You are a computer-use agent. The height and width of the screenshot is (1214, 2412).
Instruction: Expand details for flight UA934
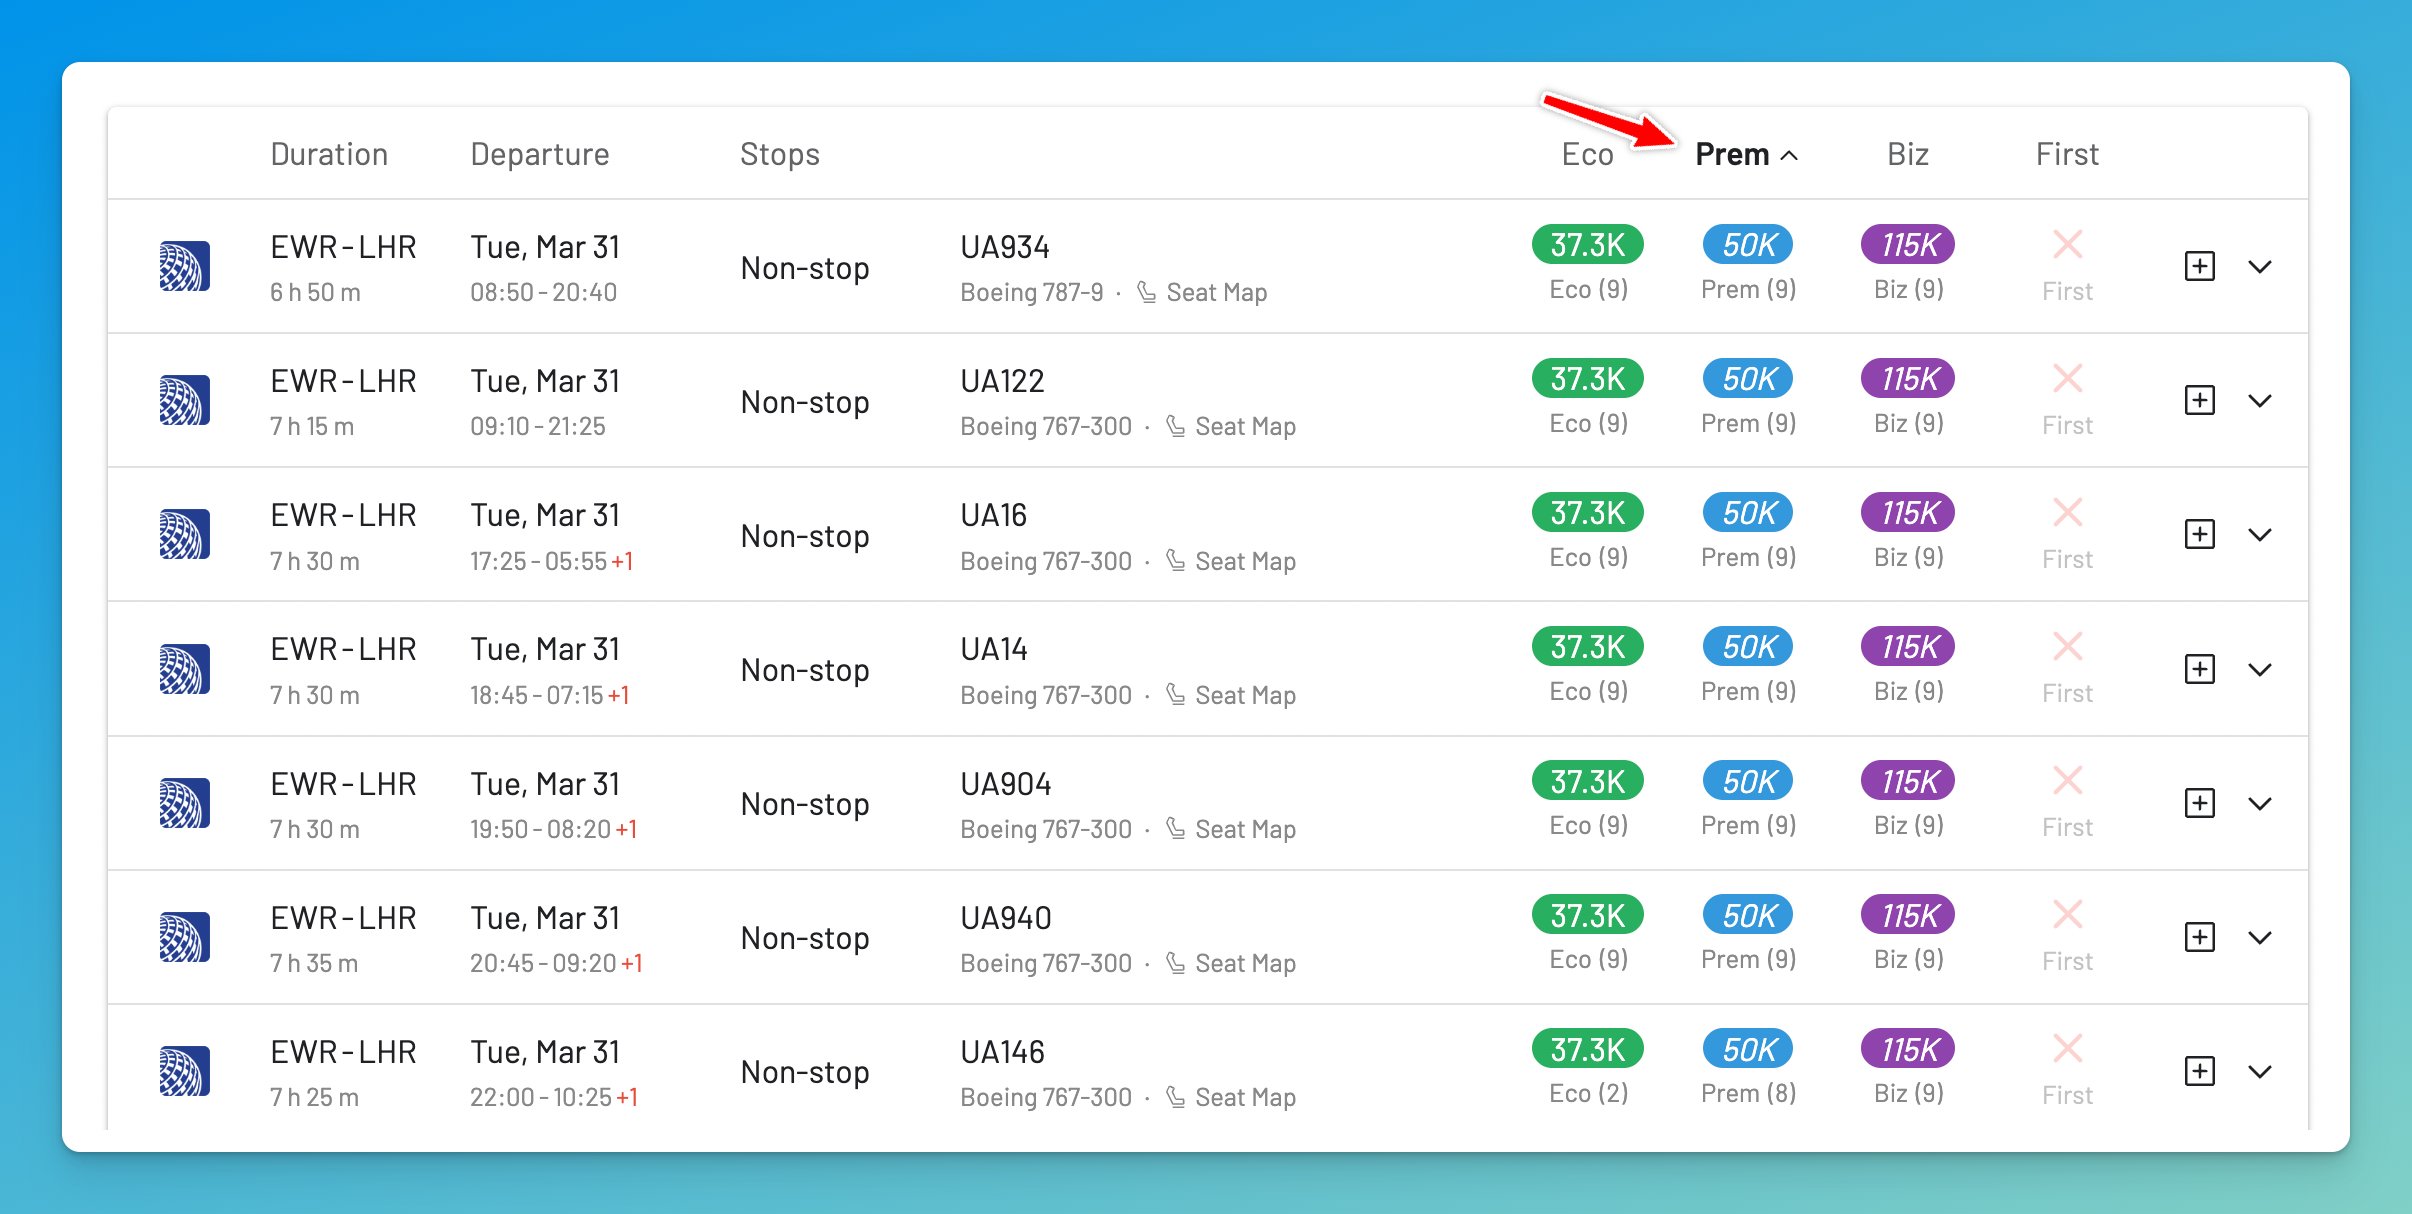[x=2262, y=266]
